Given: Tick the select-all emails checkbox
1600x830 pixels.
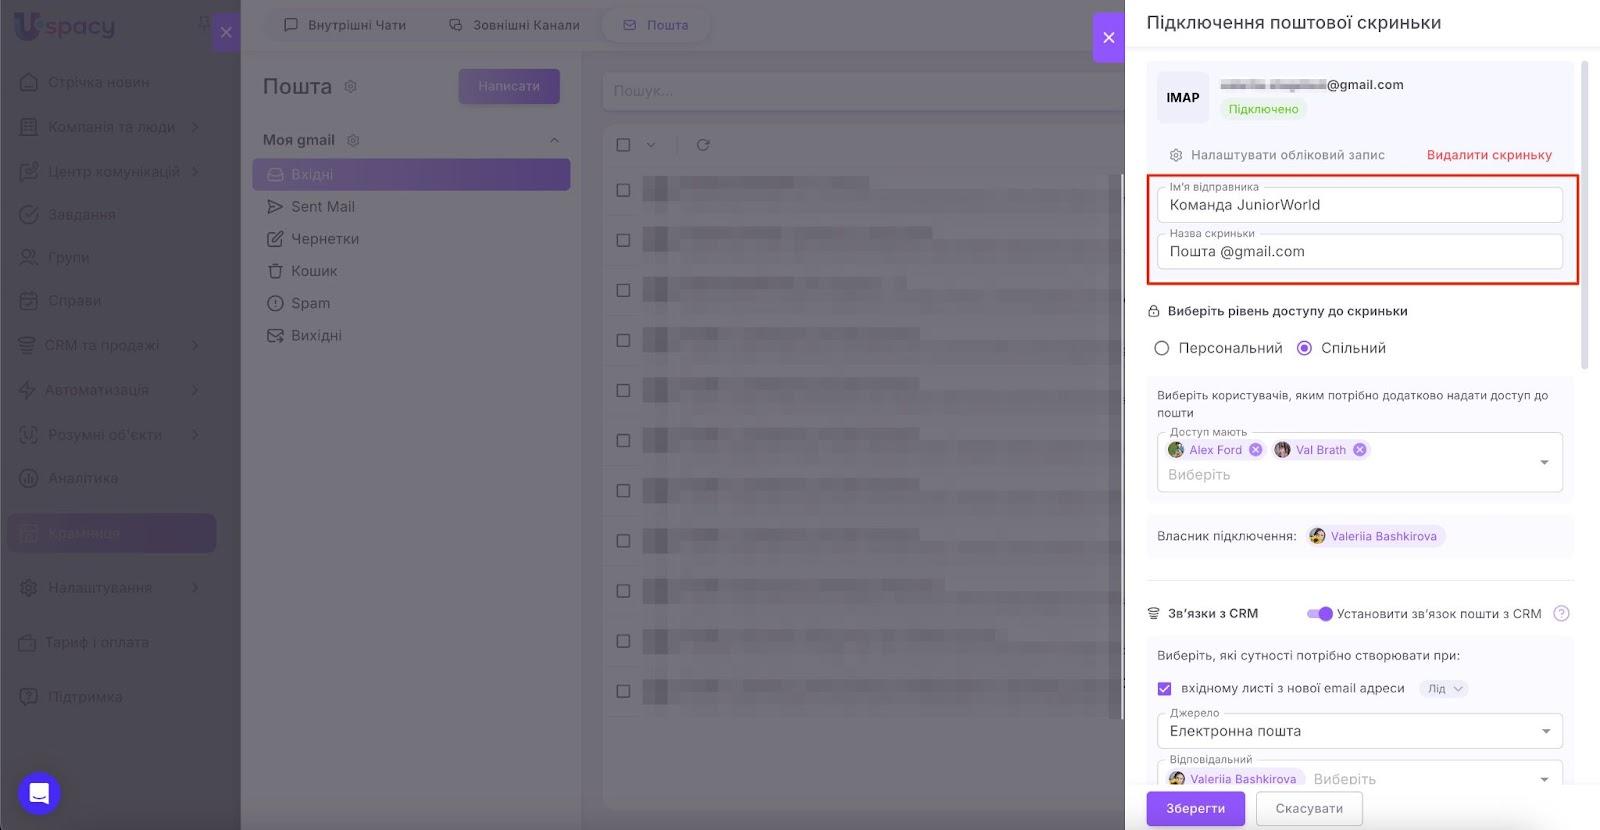Looking at the screenshot, I should [x=623, y=145].
